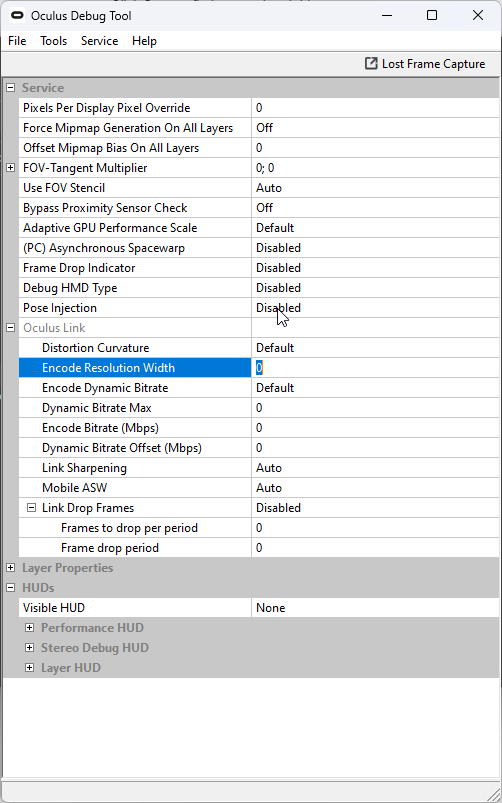Change the Distortion Curvature value
This screenshot has height=803, width=502.
point(375,348)
